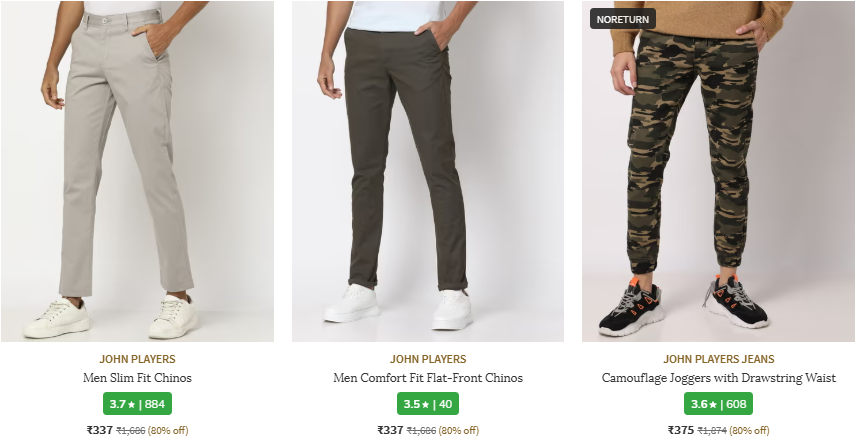Open the Camouflage Joggers product image

click(x=718, y=171)
